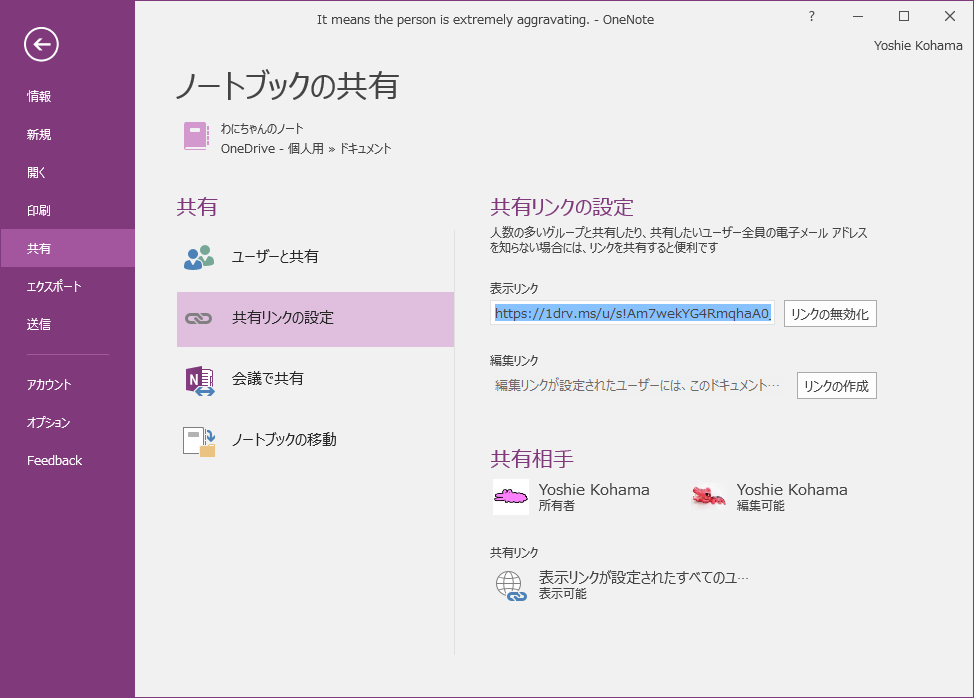Viewport: 974px width, 698px height.
Task: Open the 新規 menu item
Action: point(67,134)
